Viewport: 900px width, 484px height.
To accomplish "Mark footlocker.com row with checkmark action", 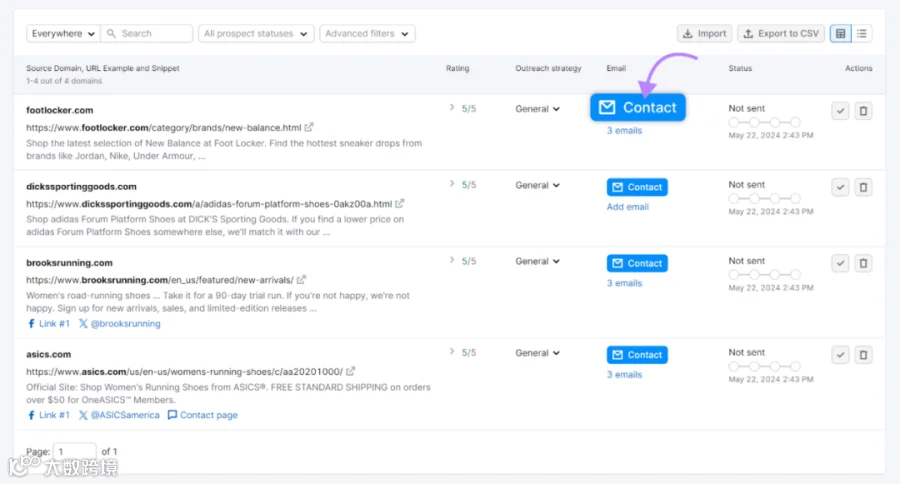I will pyautogui.click(x=840, y=111).
